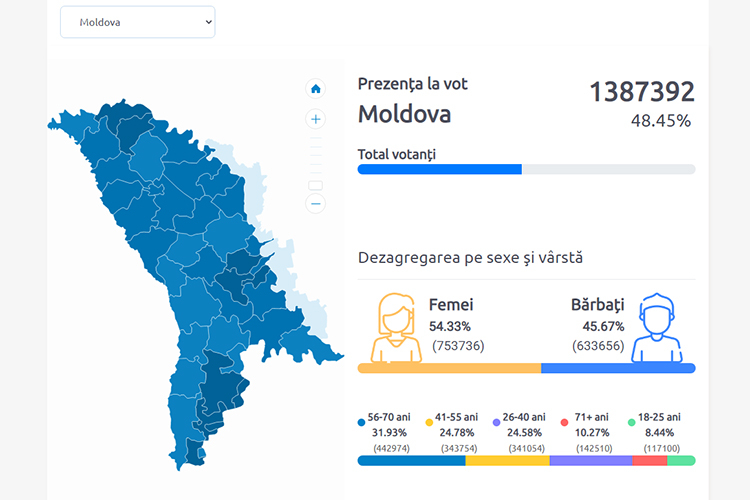
Task: Open the Moldova region dropdown
Action: (138, 22)
